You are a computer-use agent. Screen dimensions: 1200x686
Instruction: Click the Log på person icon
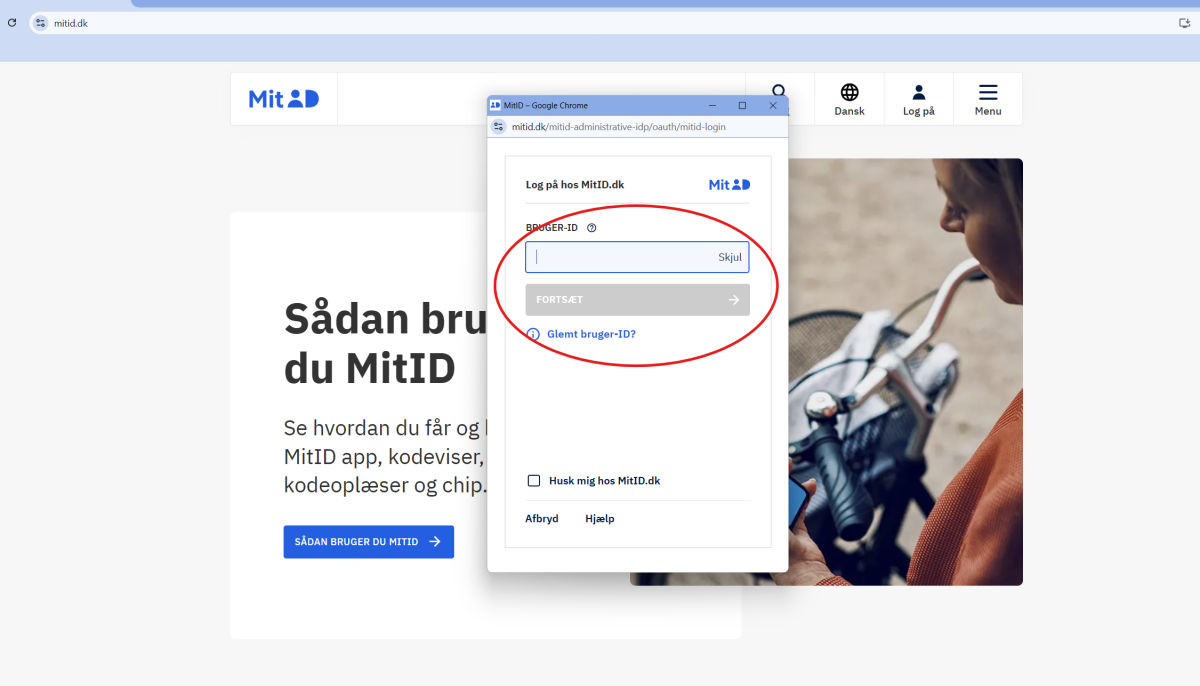click(918, 98)
